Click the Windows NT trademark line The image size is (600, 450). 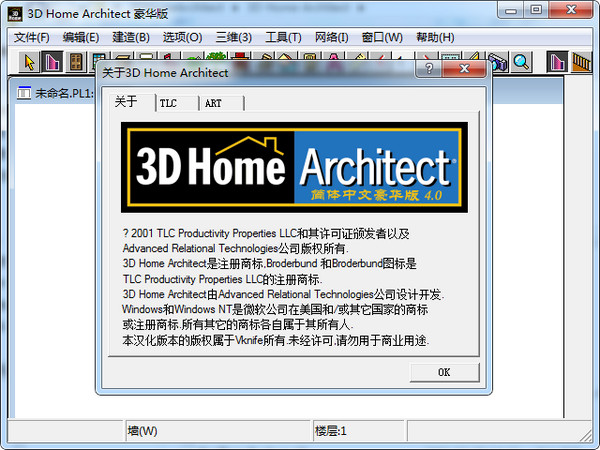tap(275, 309)
